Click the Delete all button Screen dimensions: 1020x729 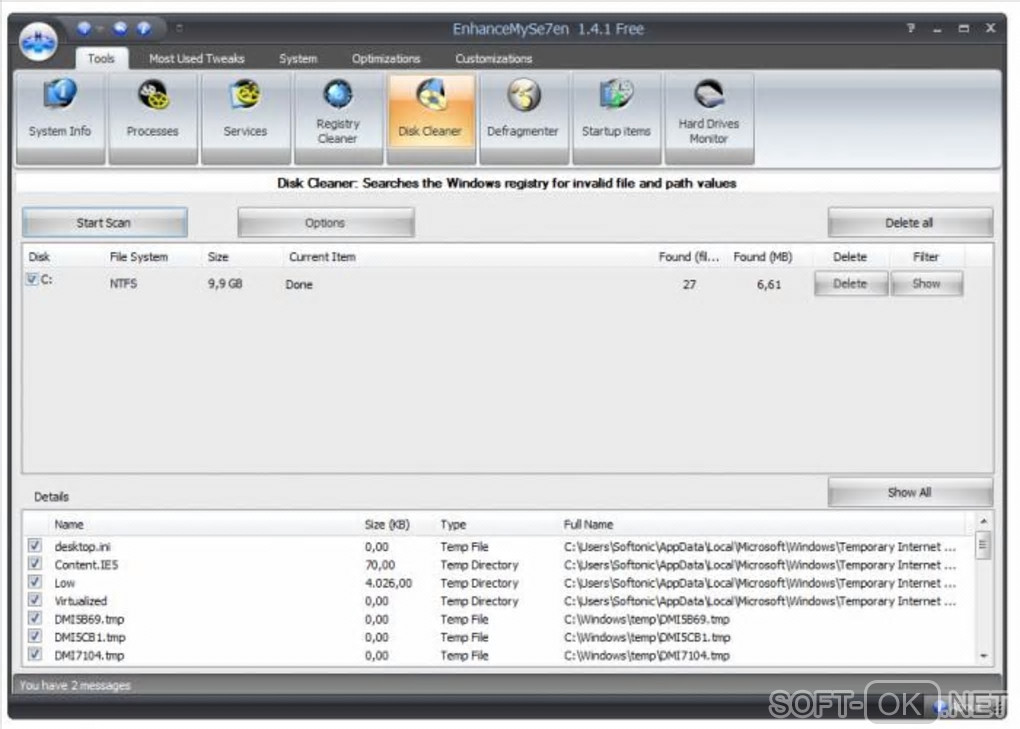[x=909, y=223]
